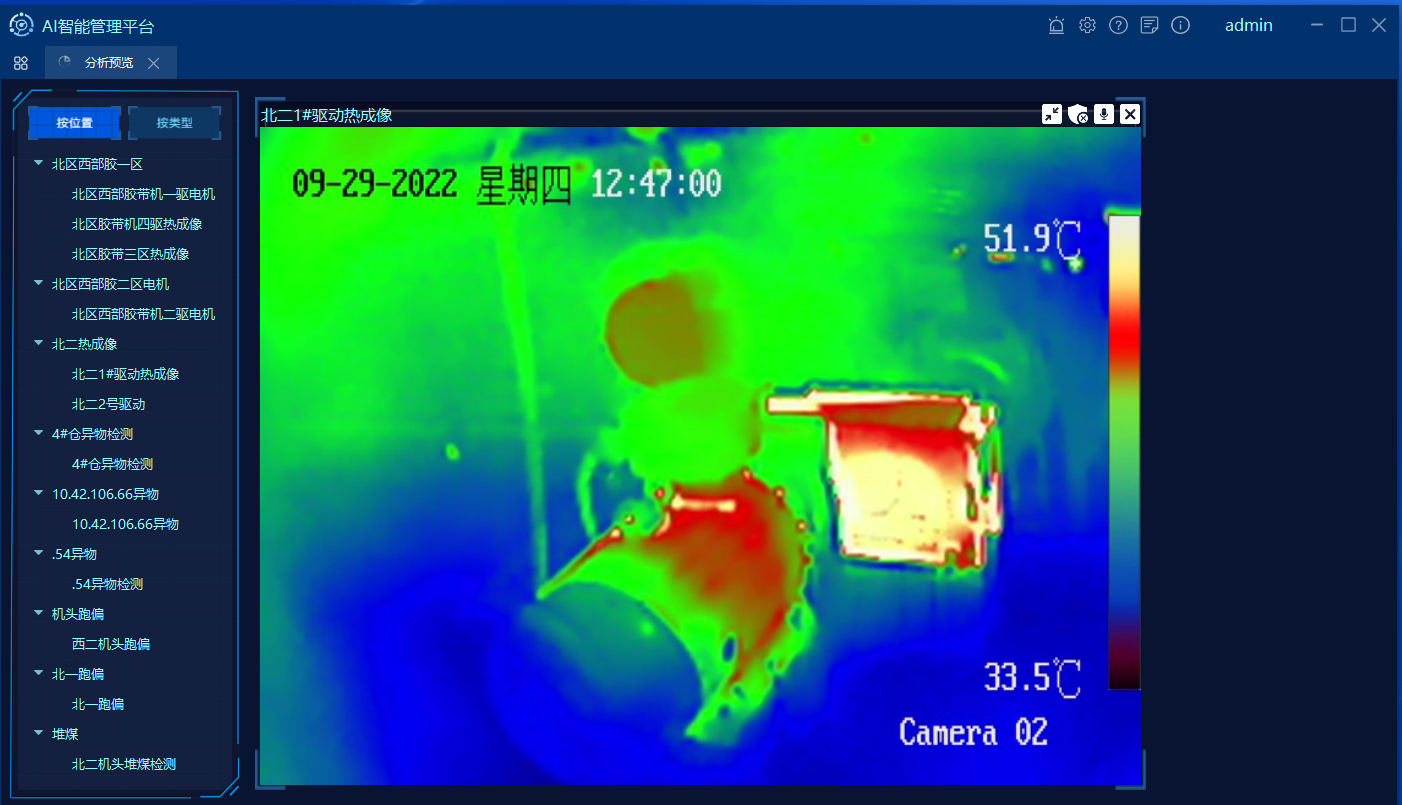Select camera 北区西部胶带机一驱电机

coord(143,194)
